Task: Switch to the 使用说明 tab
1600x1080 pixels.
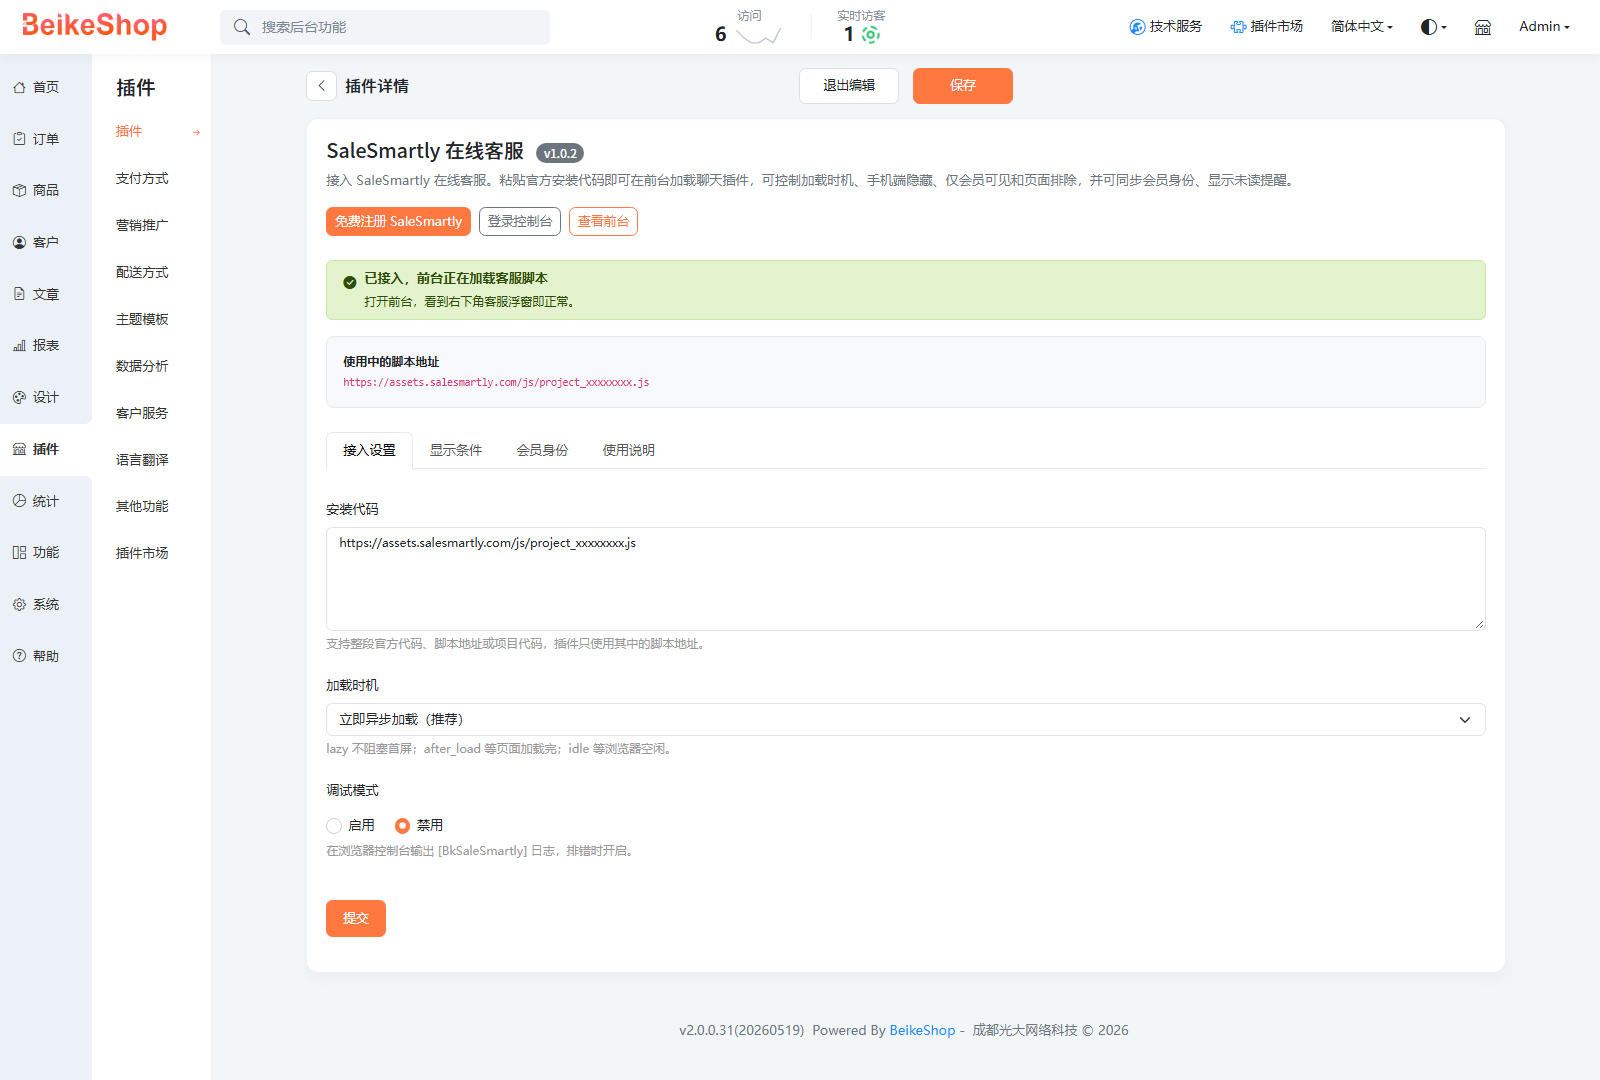Action: 629,450
